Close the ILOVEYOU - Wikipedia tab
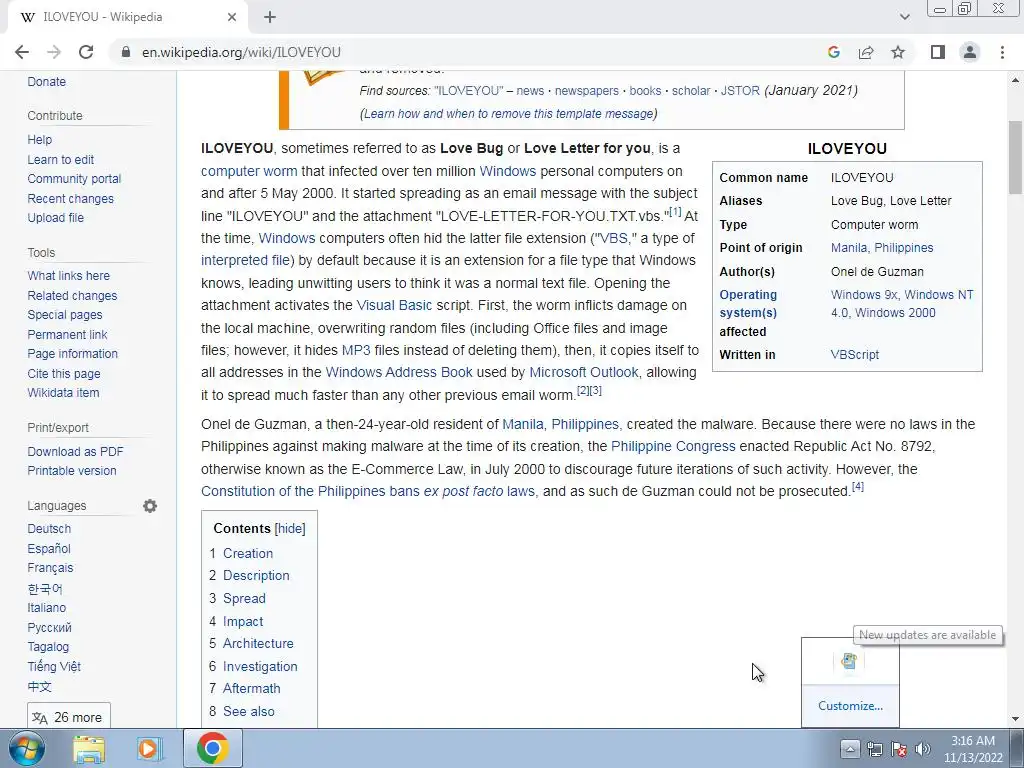1024x768 pixels. 232,17
